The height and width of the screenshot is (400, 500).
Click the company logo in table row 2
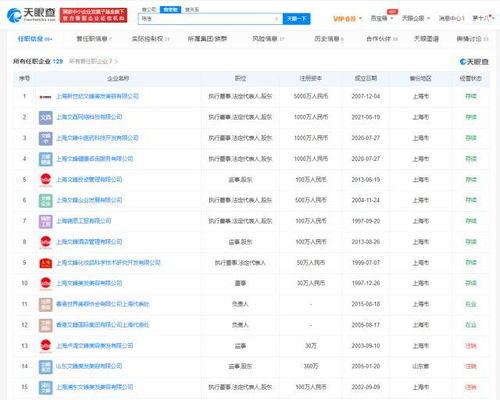[x=46, y=118]
